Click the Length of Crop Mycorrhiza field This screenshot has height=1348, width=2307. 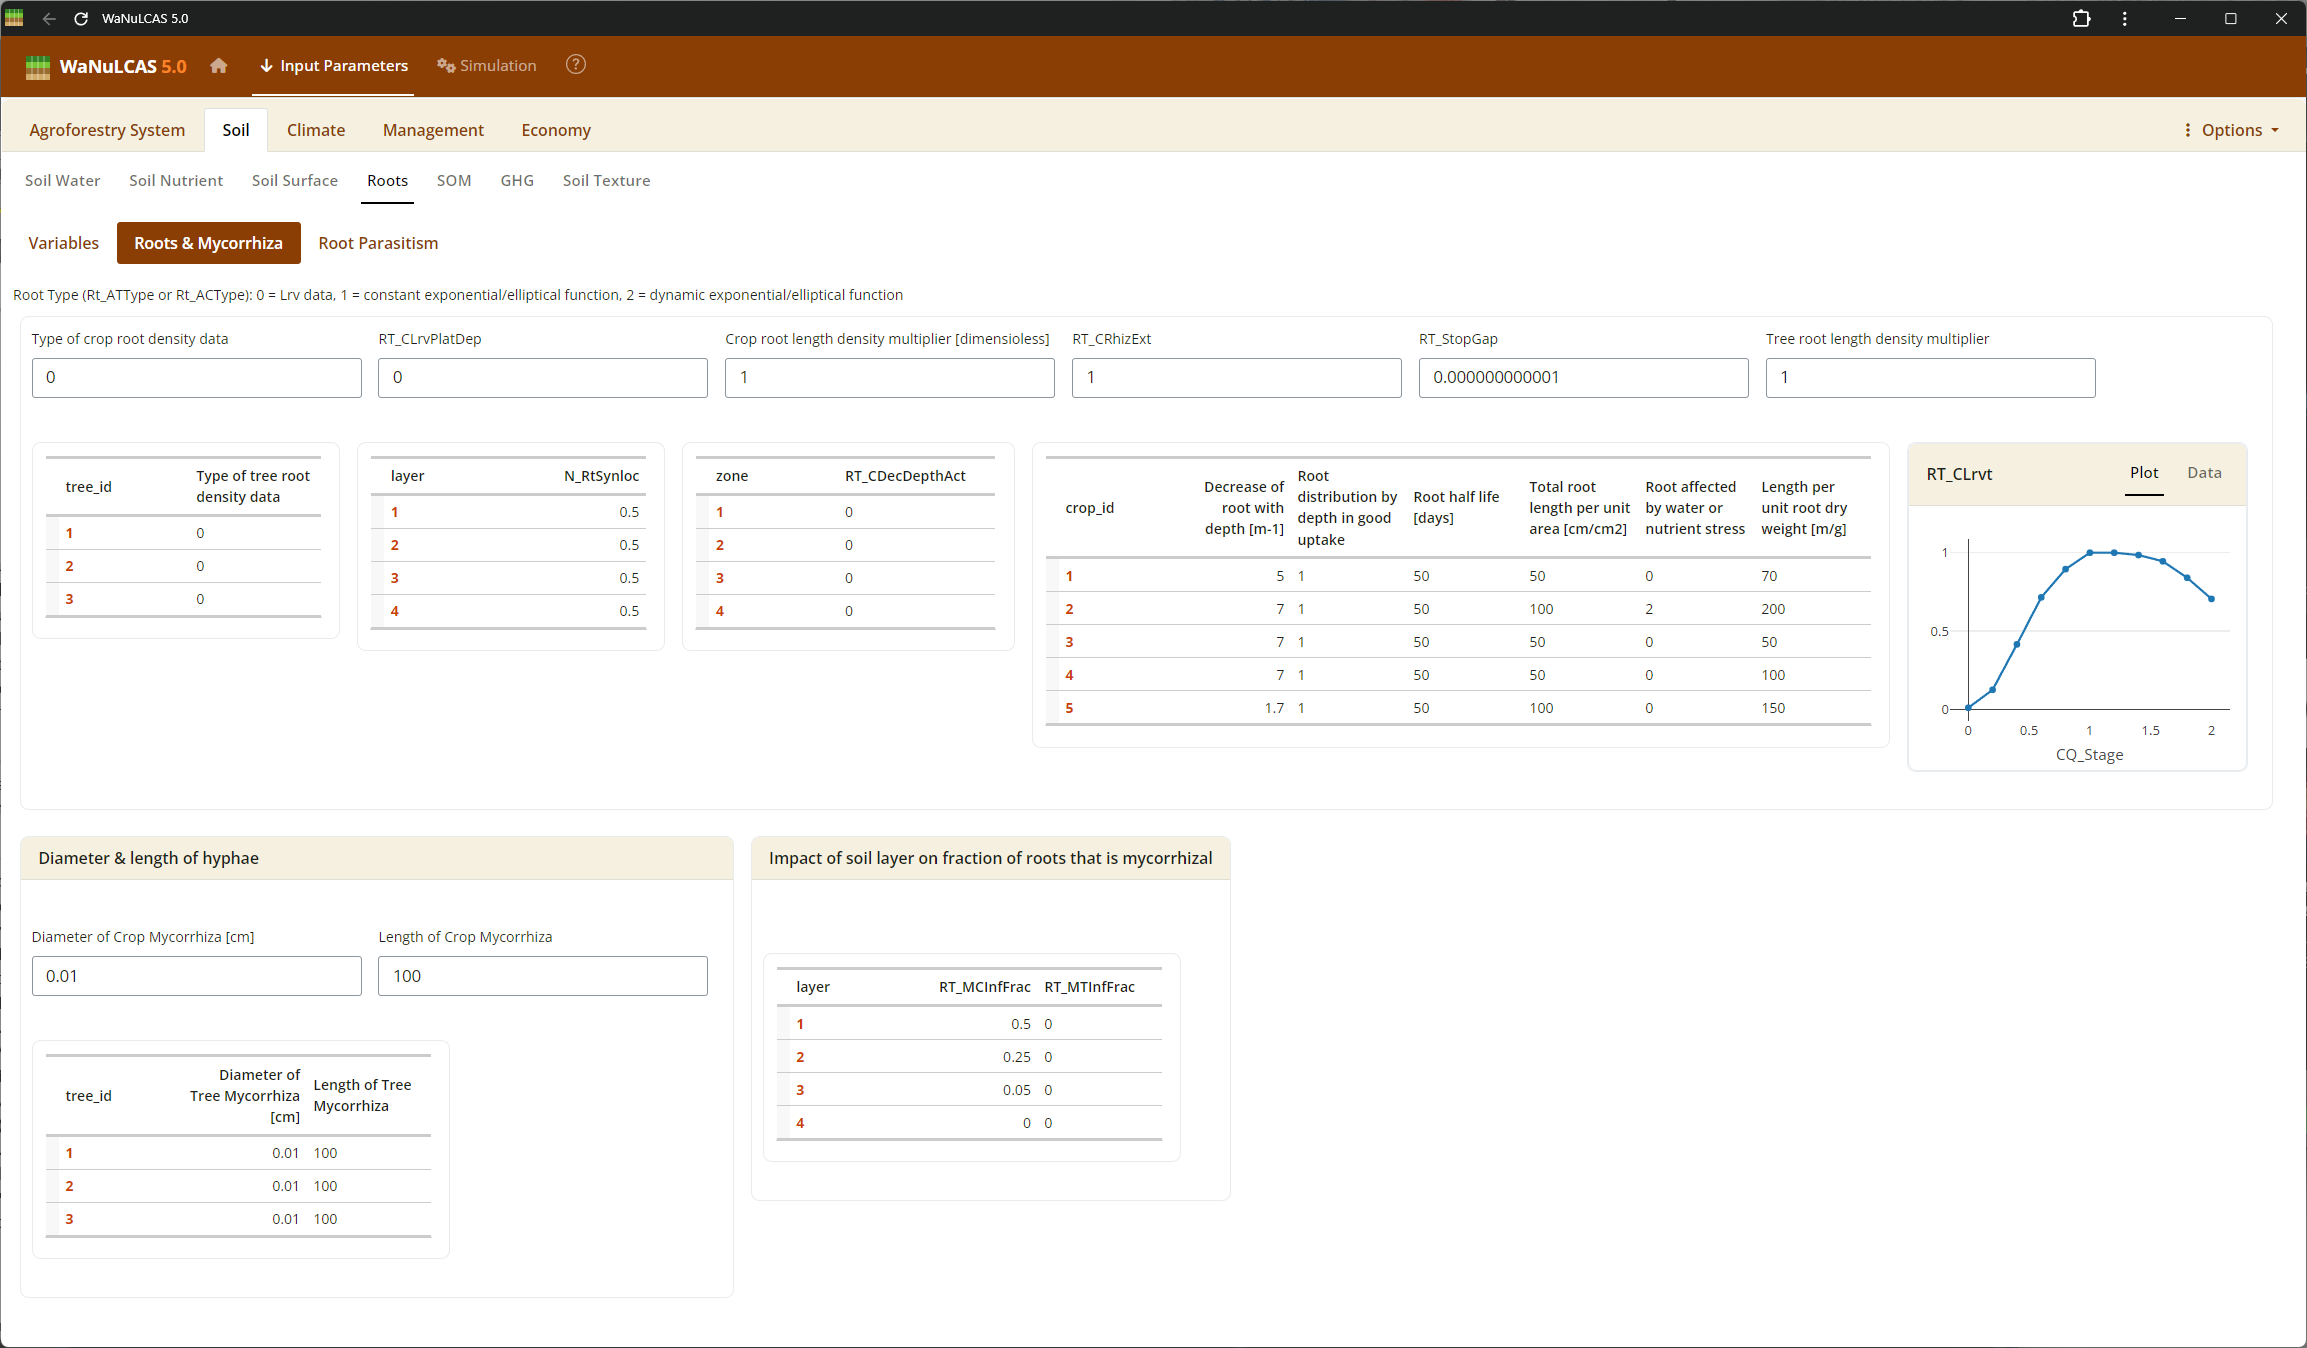542,976
